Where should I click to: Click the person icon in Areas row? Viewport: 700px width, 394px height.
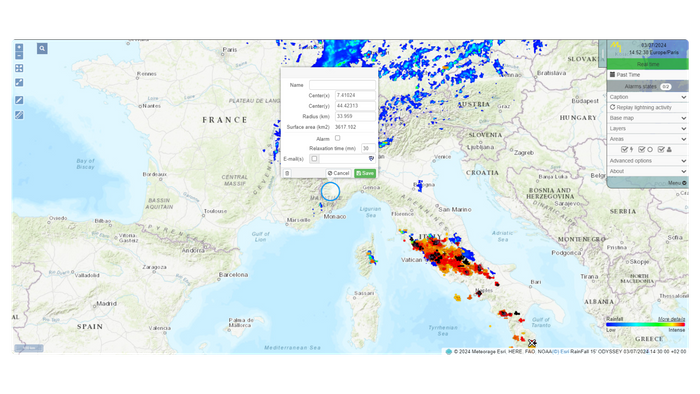pyautogui.click(x=669, y=149)
